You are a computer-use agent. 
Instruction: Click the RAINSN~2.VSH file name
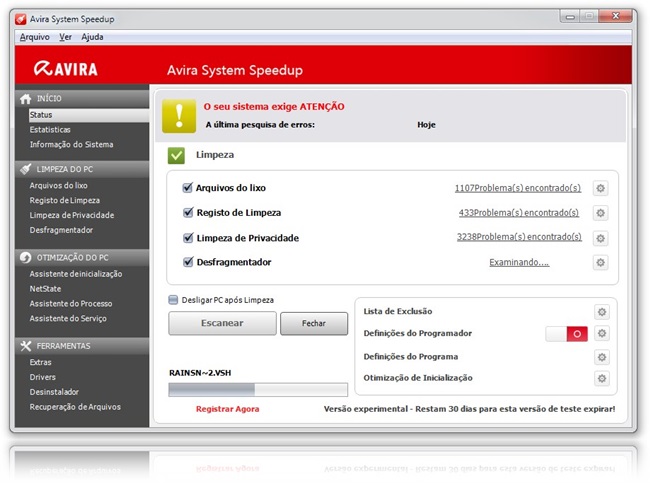coord(200,373)
